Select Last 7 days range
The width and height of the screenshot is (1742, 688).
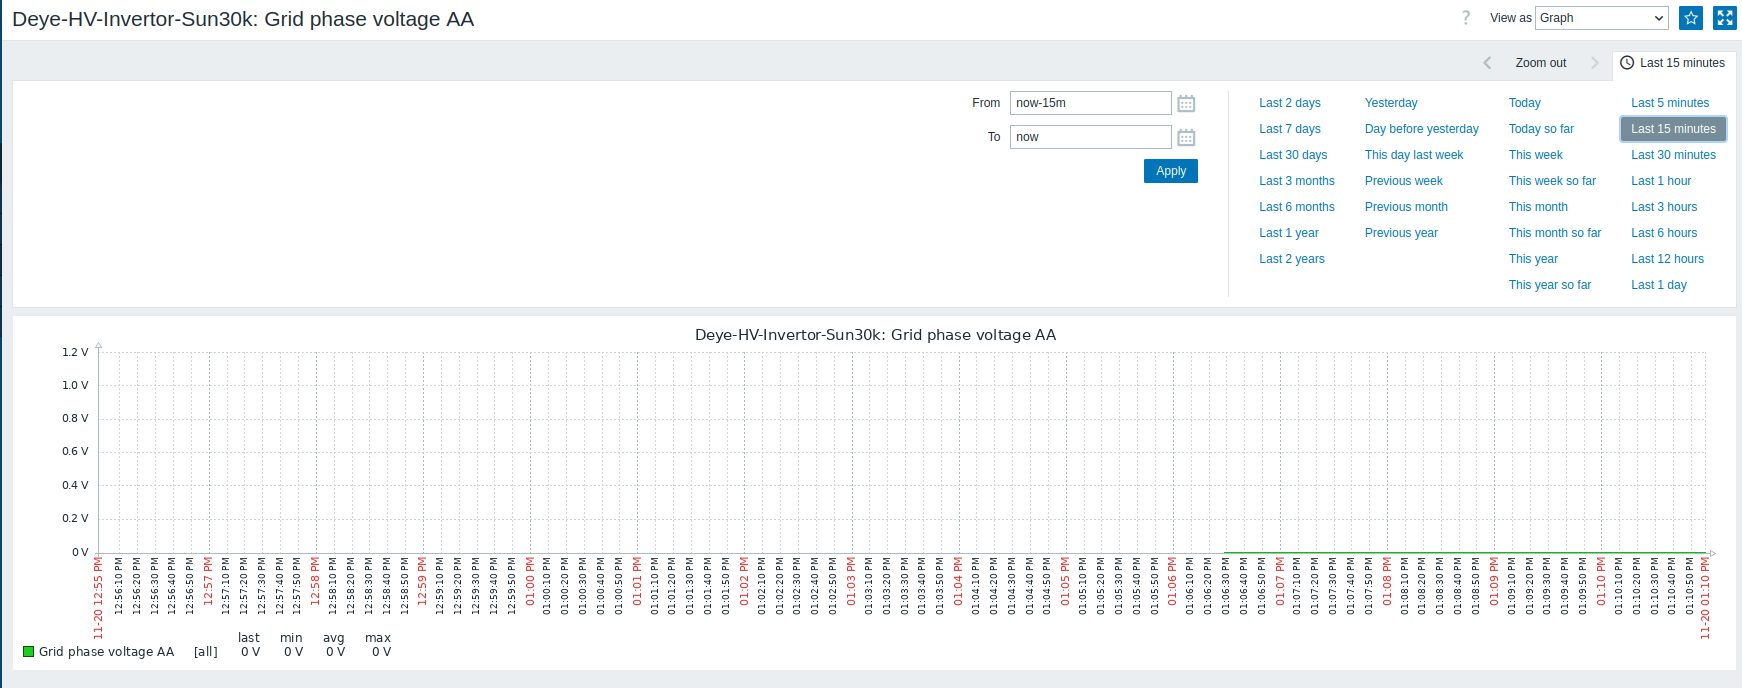(1289, 129)
